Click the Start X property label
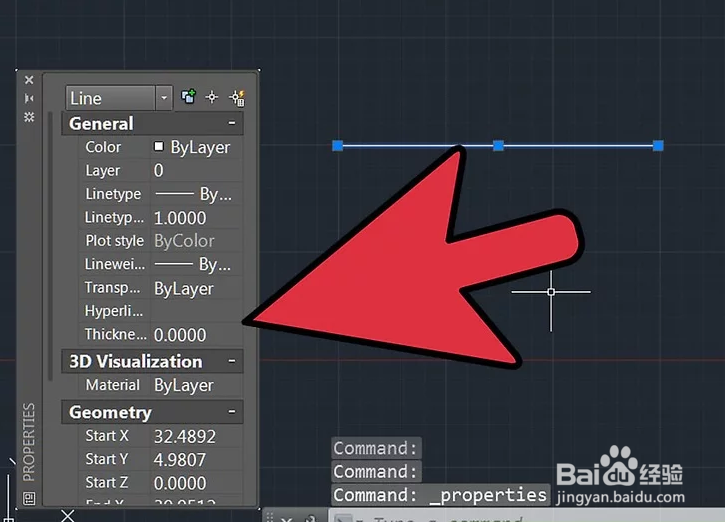725x522 pixels. (107, 436)
